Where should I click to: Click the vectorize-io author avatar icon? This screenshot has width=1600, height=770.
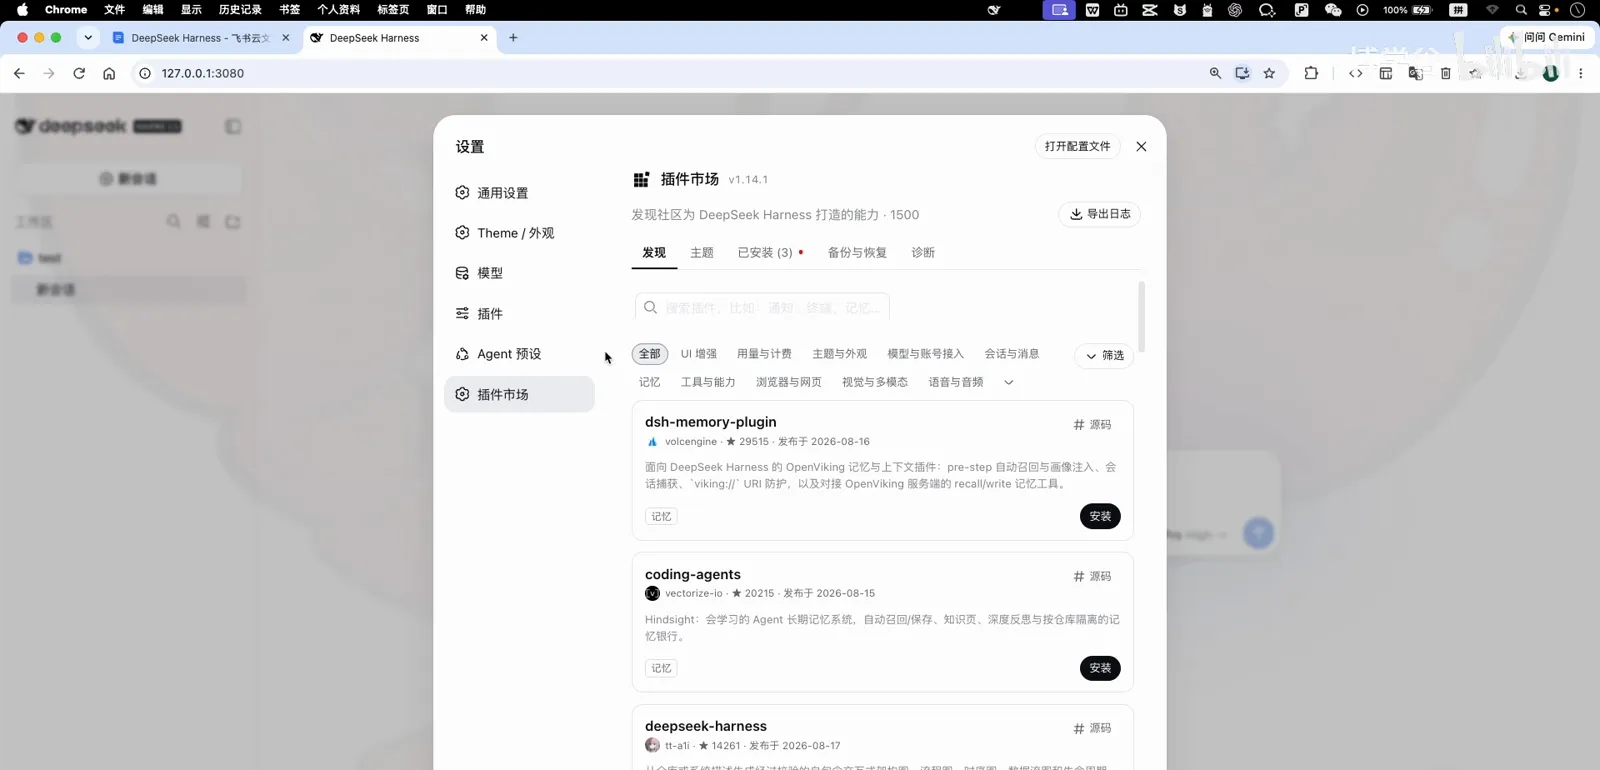pyautogui.click(x=652, y=593)
